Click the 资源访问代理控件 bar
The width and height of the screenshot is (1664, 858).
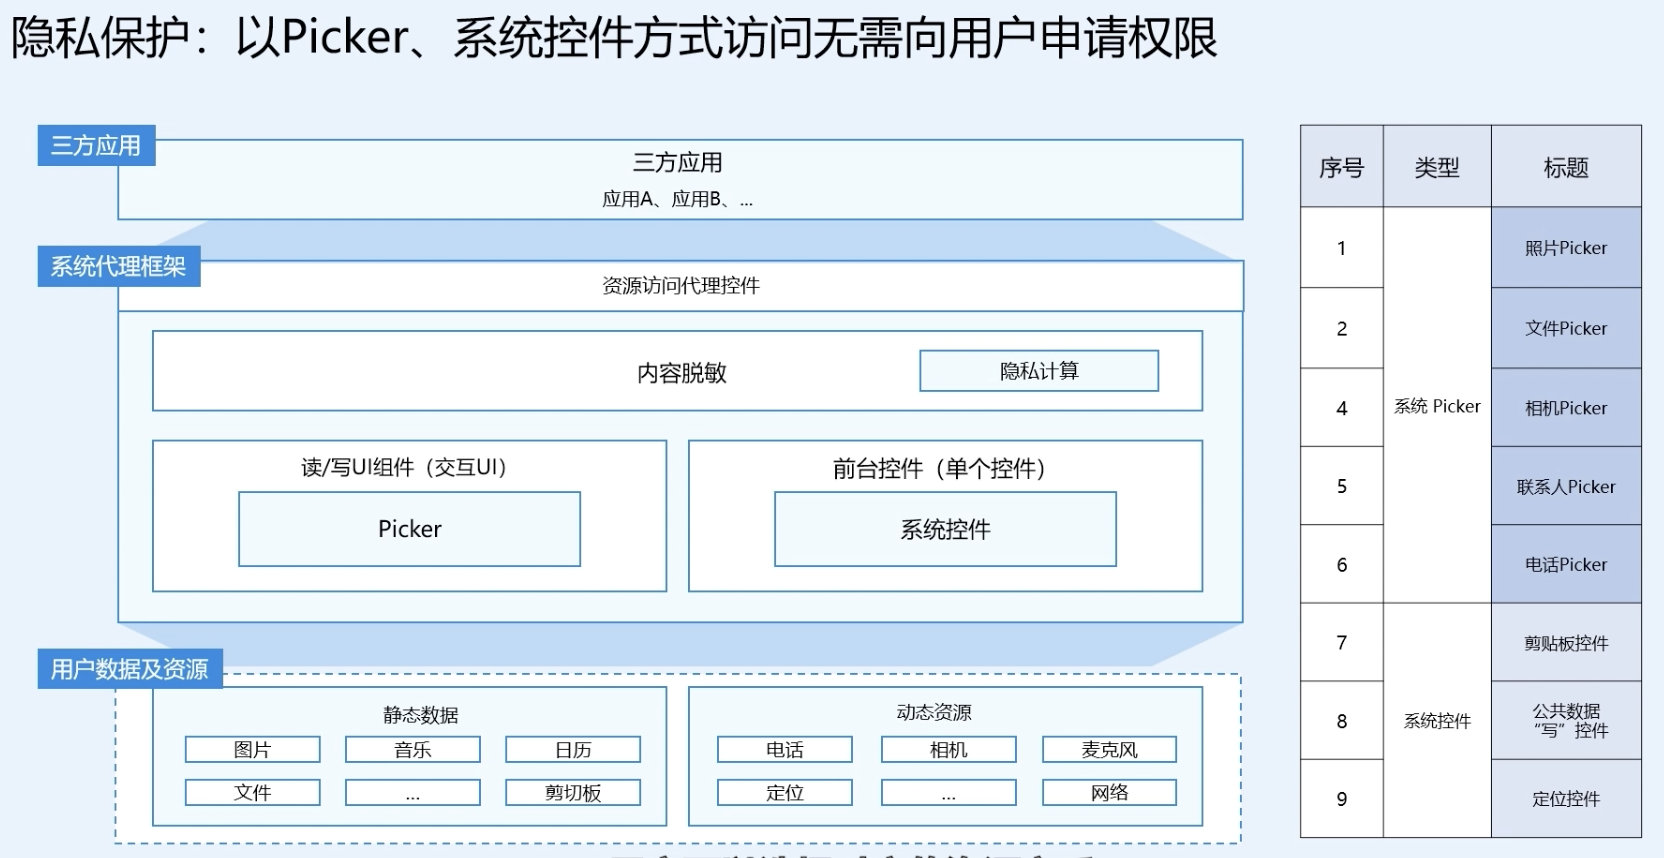680,286
